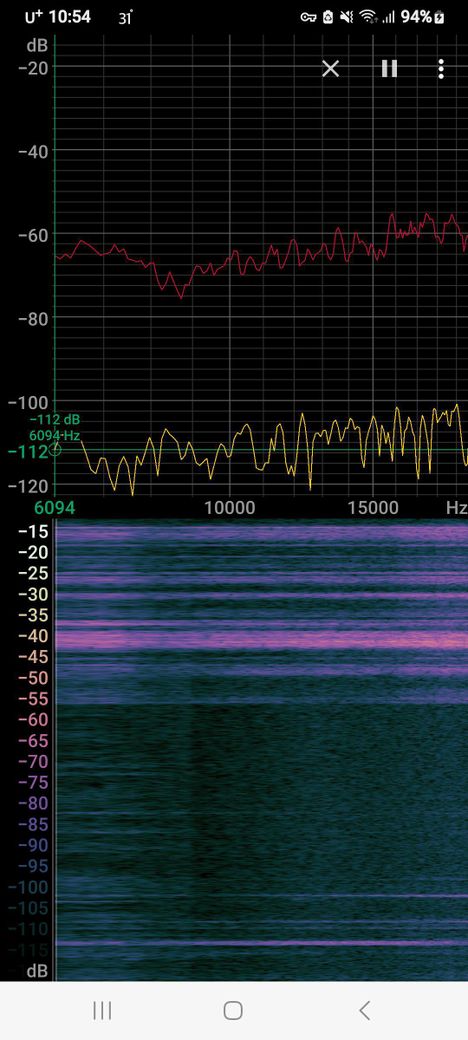The image size is (468, 1040).
Task: Open Android recent apps
Action: click(x=102, y=1010)
